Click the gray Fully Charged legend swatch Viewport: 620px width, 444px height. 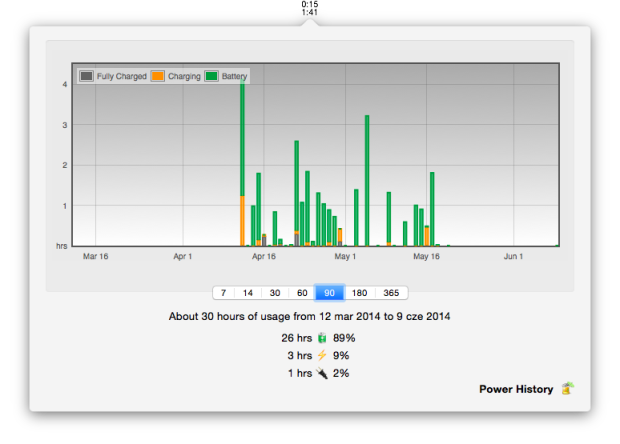click(87, 76)
